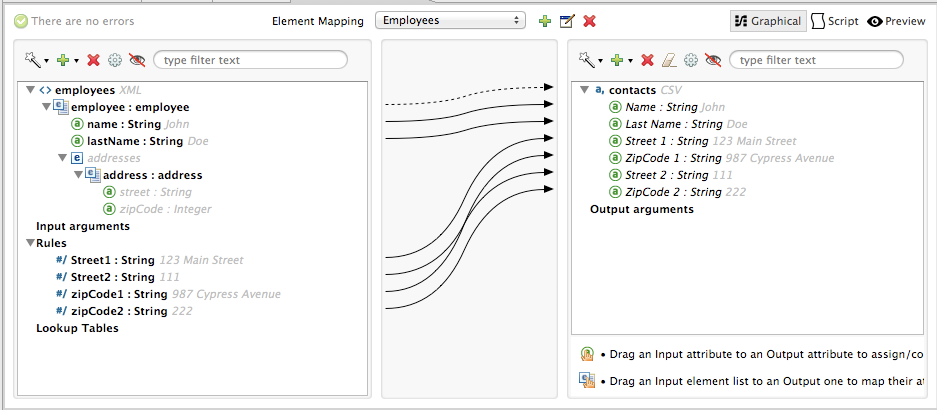Screen dimensions: 937x410
Task: Switch to Graphical view mode
Action: click(x=767, y=21)
